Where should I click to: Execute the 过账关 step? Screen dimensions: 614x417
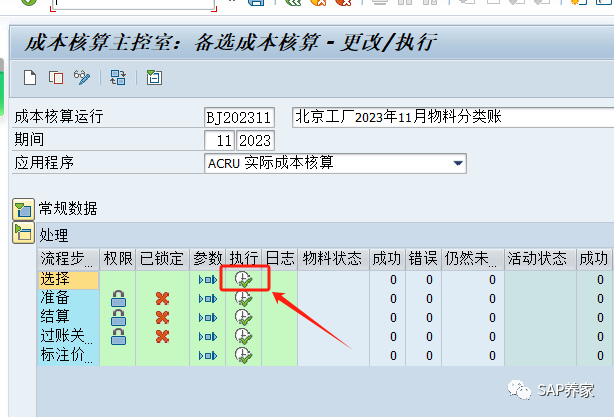pos(243,336)
